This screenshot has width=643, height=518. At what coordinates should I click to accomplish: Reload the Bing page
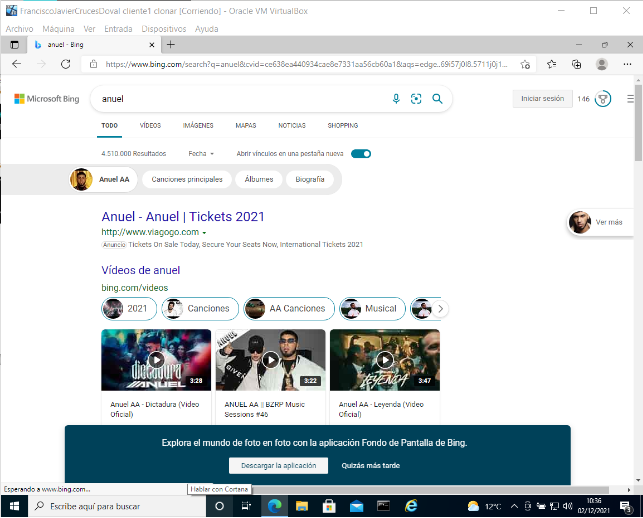point(66,64)
